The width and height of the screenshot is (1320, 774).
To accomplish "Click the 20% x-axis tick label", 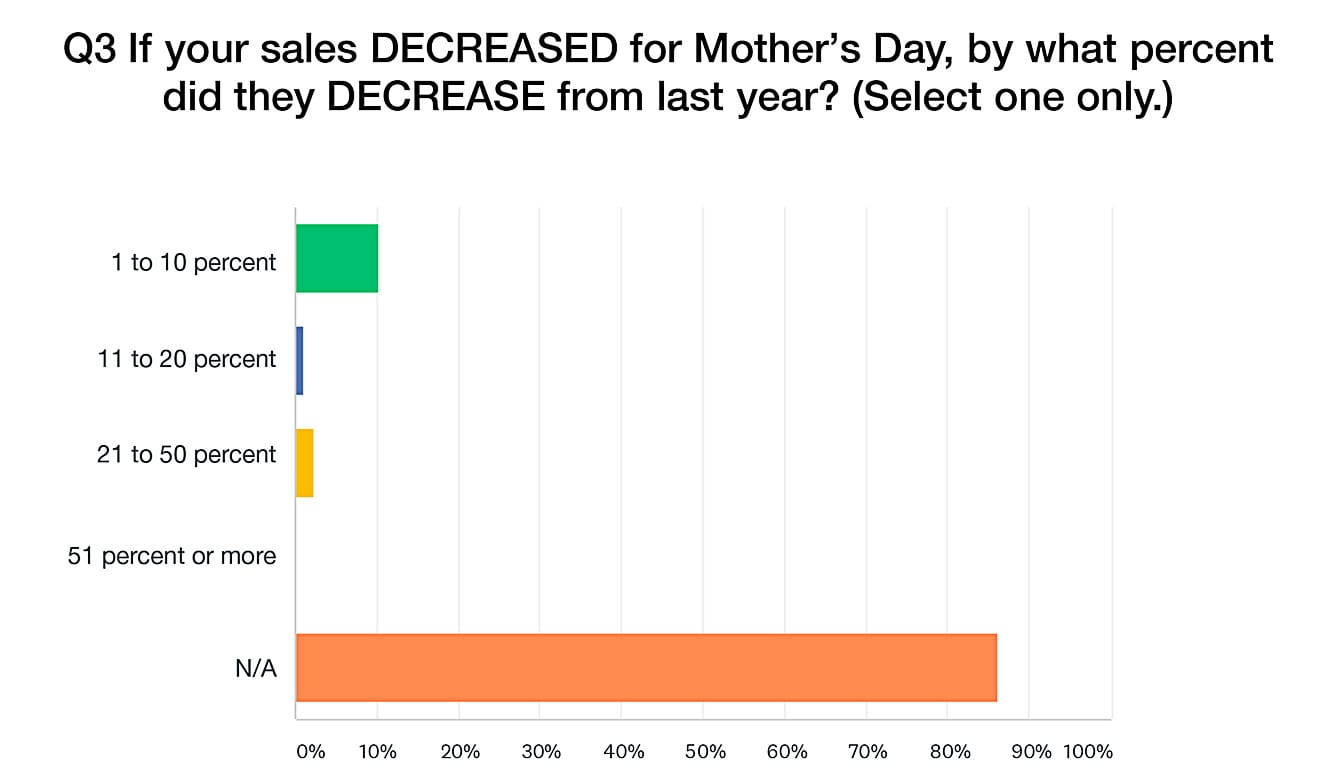I will point(460,752).
